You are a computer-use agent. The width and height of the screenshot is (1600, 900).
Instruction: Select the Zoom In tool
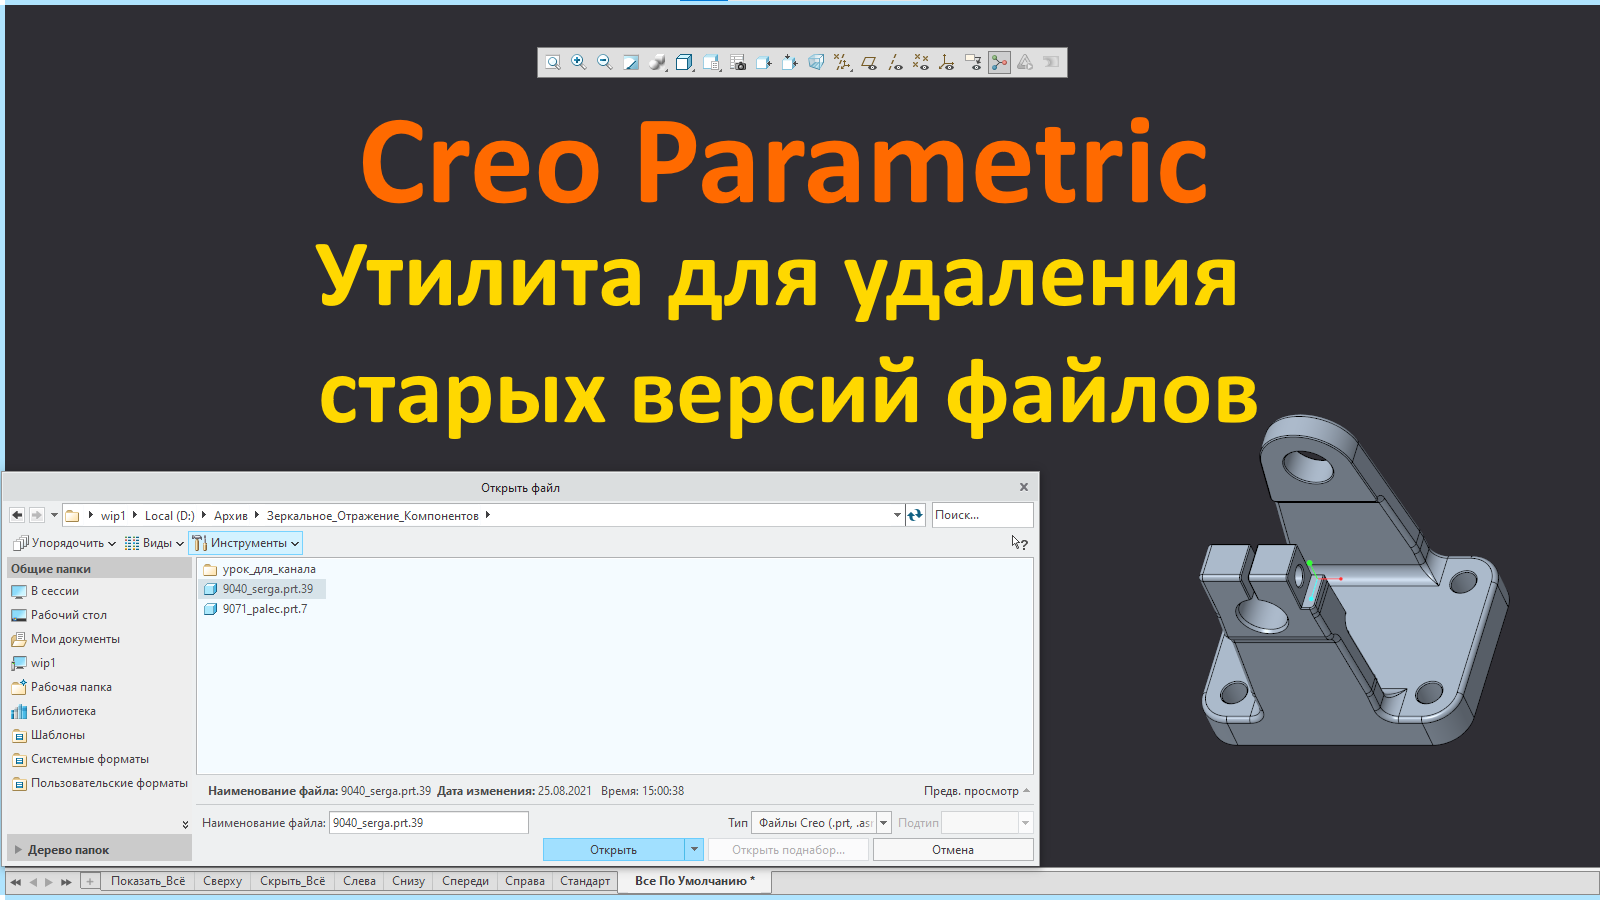coord(578,62)
